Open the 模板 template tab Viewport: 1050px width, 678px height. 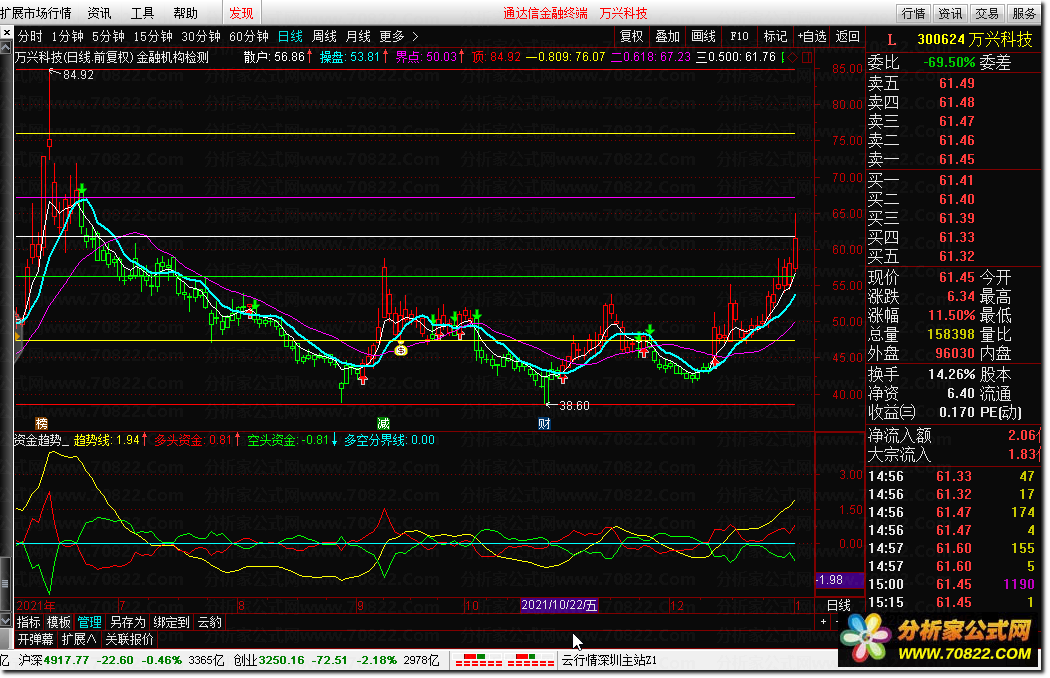tap(59, 622)
